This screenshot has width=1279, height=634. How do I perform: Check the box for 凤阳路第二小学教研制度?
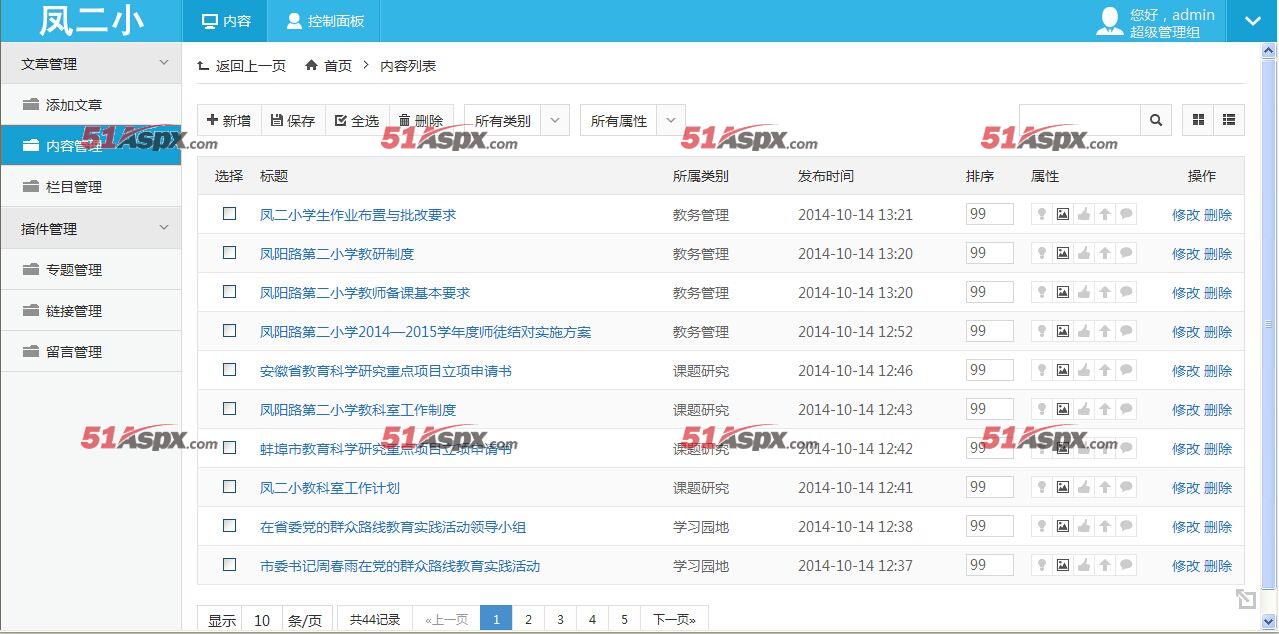[x=229, y=252]
